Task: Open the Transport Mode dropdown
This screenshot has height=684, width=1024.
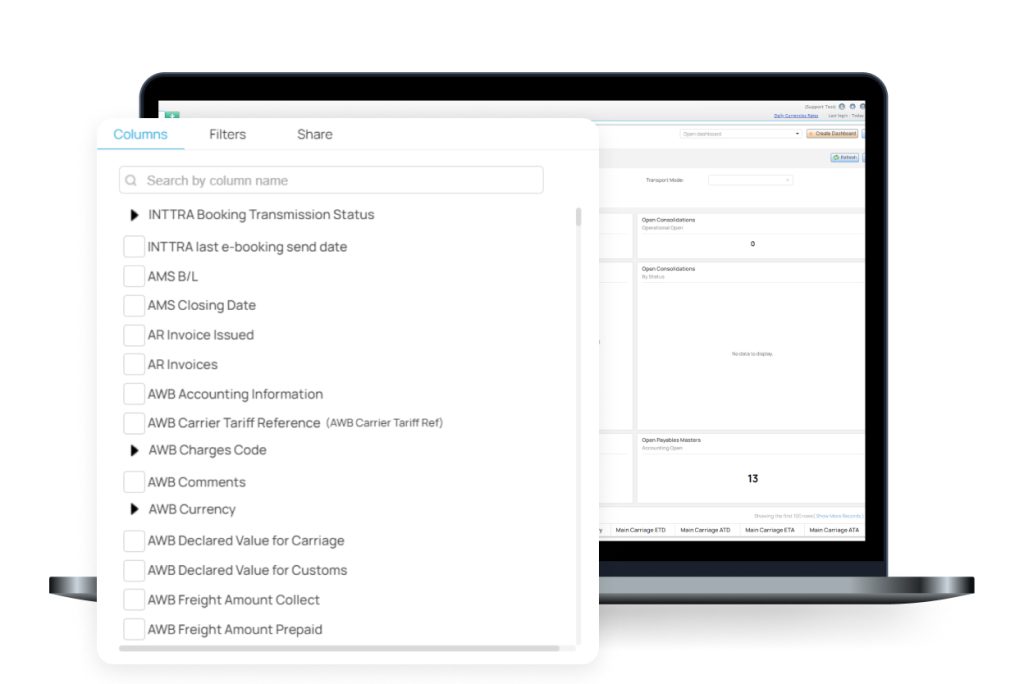Action: (750, 180)
